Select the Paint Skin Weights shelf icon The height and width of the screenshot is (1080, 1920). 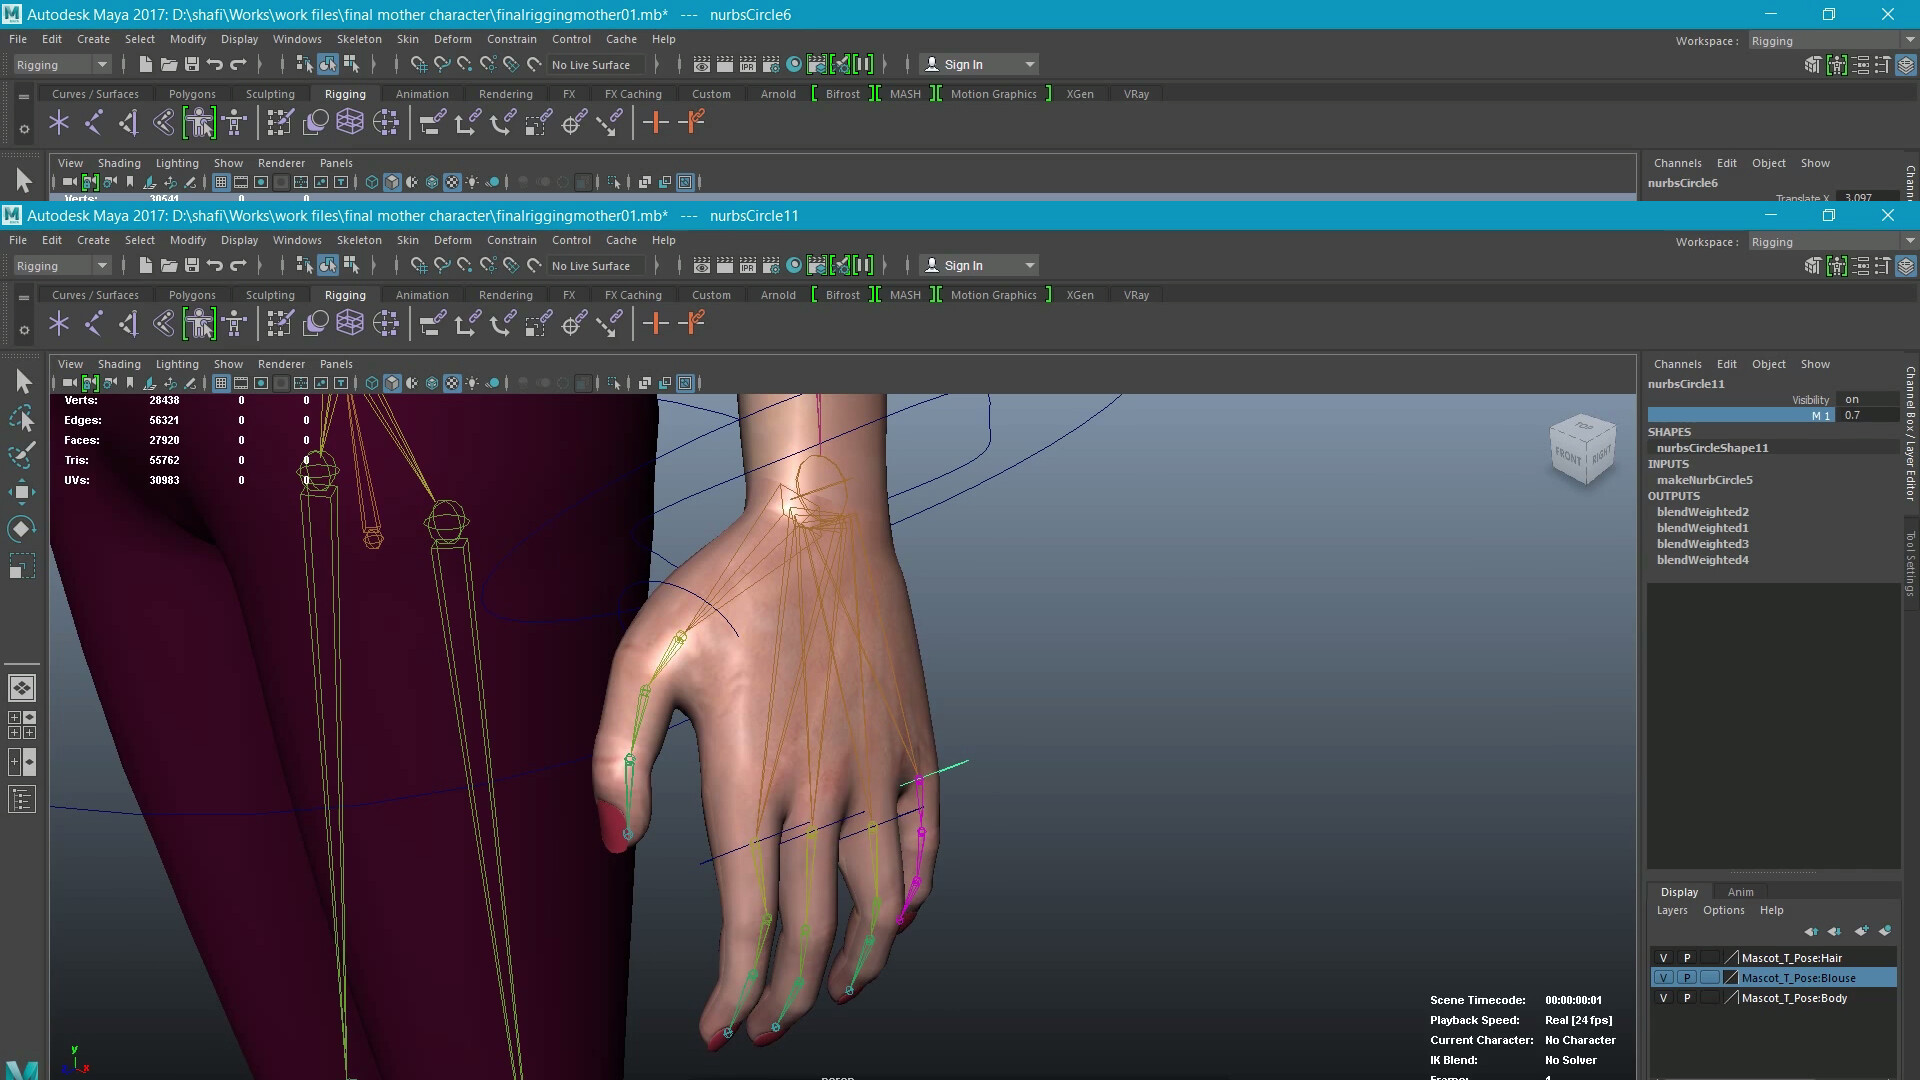click(281, 322)
